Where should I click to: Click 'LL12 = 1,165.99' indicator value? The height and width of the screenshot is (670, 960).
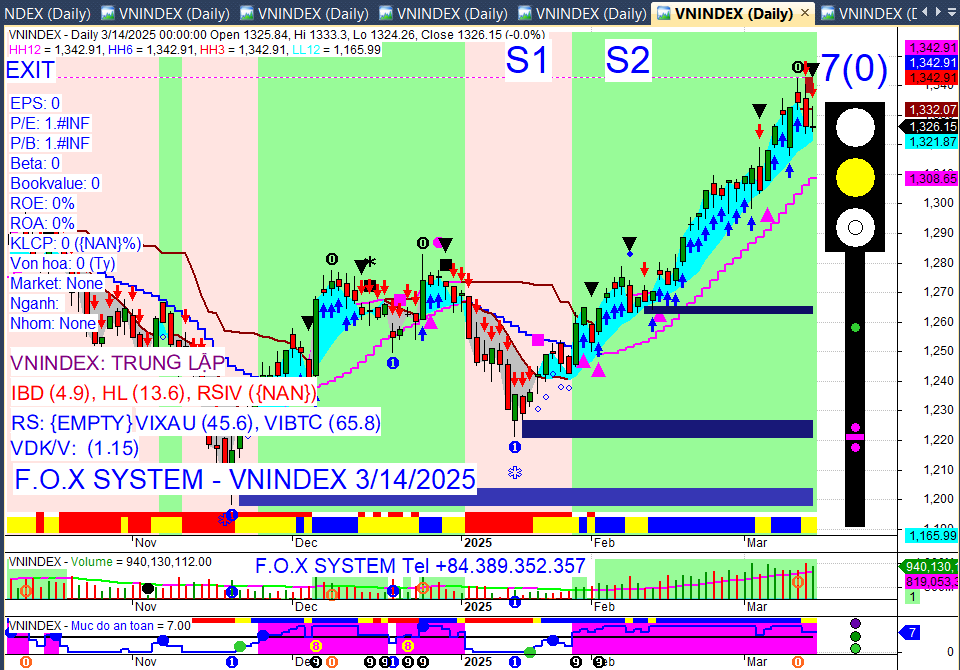pos(336,50)
